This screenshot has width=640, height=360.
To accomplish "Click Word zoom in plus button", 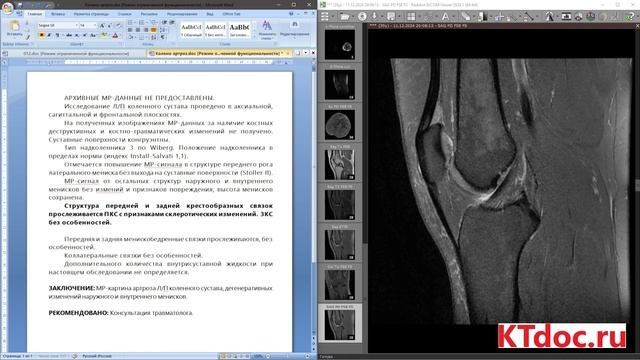I will pos(307,356).
